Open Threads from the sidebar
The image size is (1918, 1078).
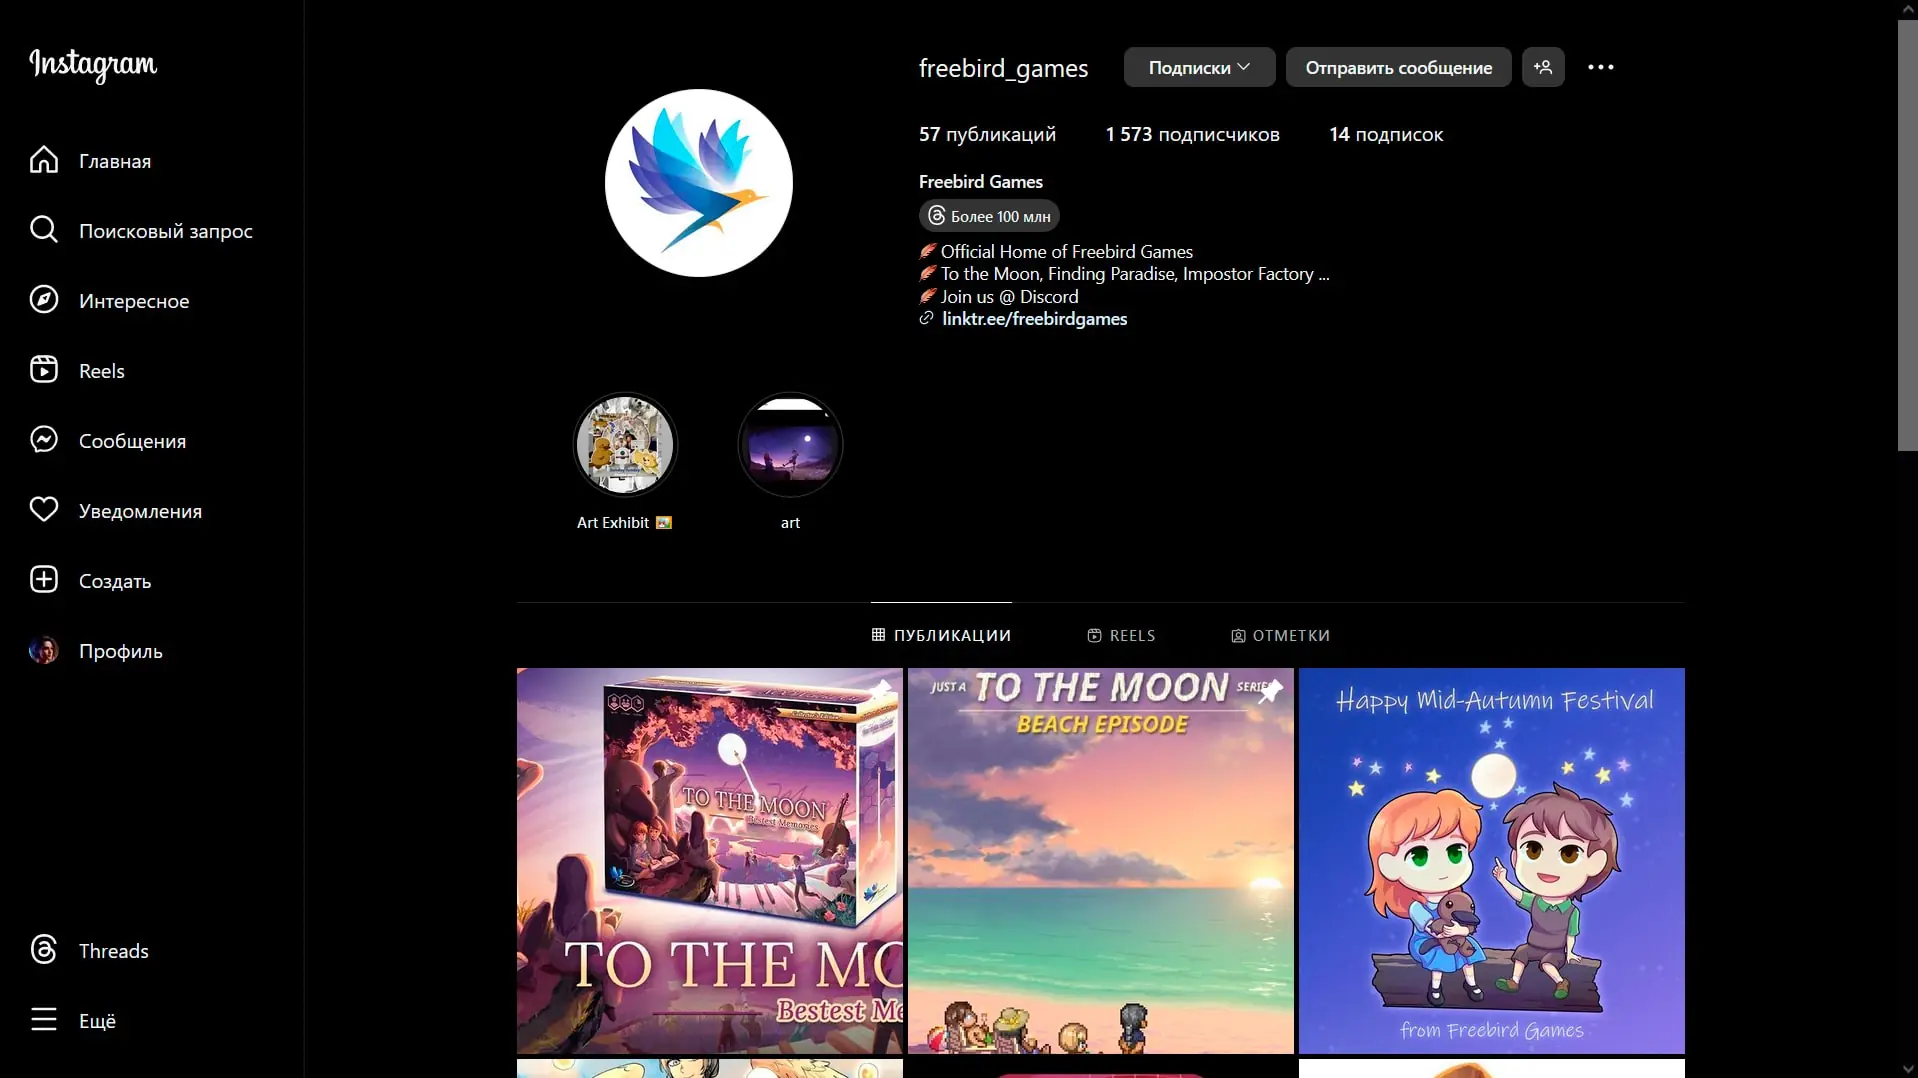[44, 950]
